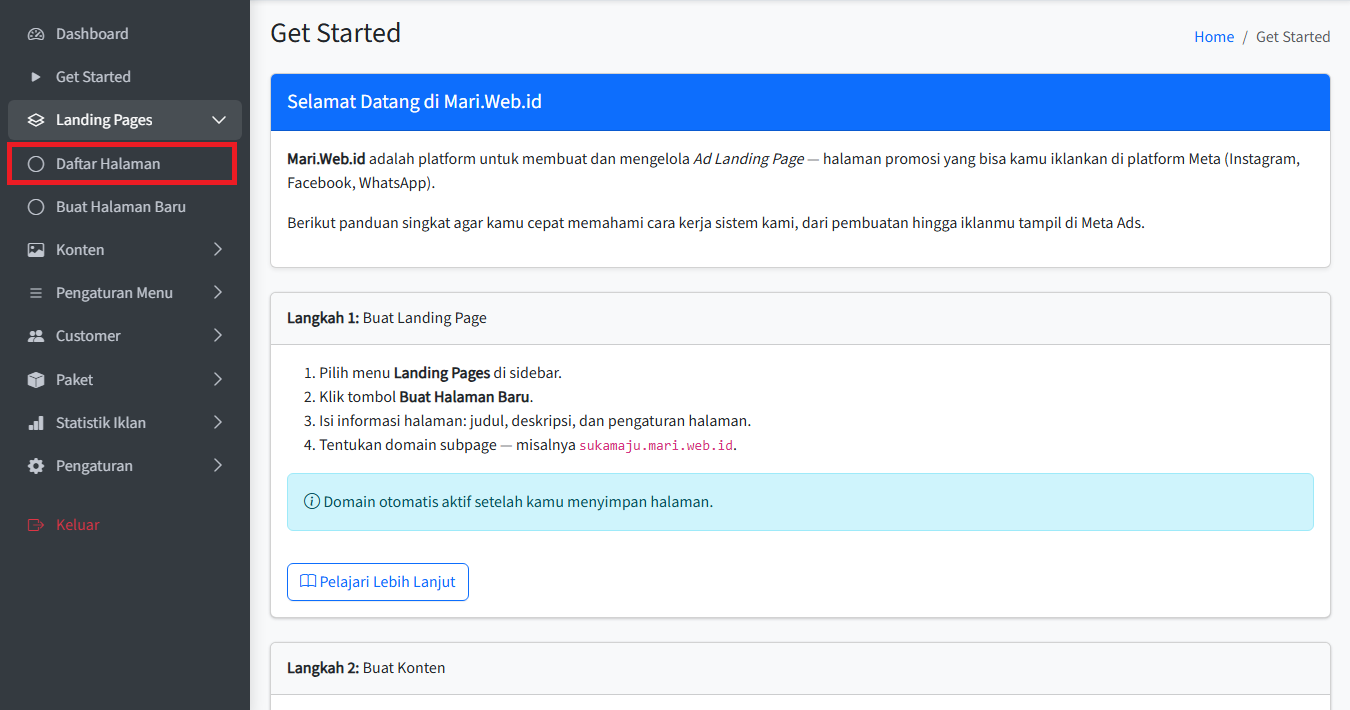This screenshot has width=1350, height=710.
Task: Click the Pelajari Lebih Lanjut button
Action: tap(378, 582)
